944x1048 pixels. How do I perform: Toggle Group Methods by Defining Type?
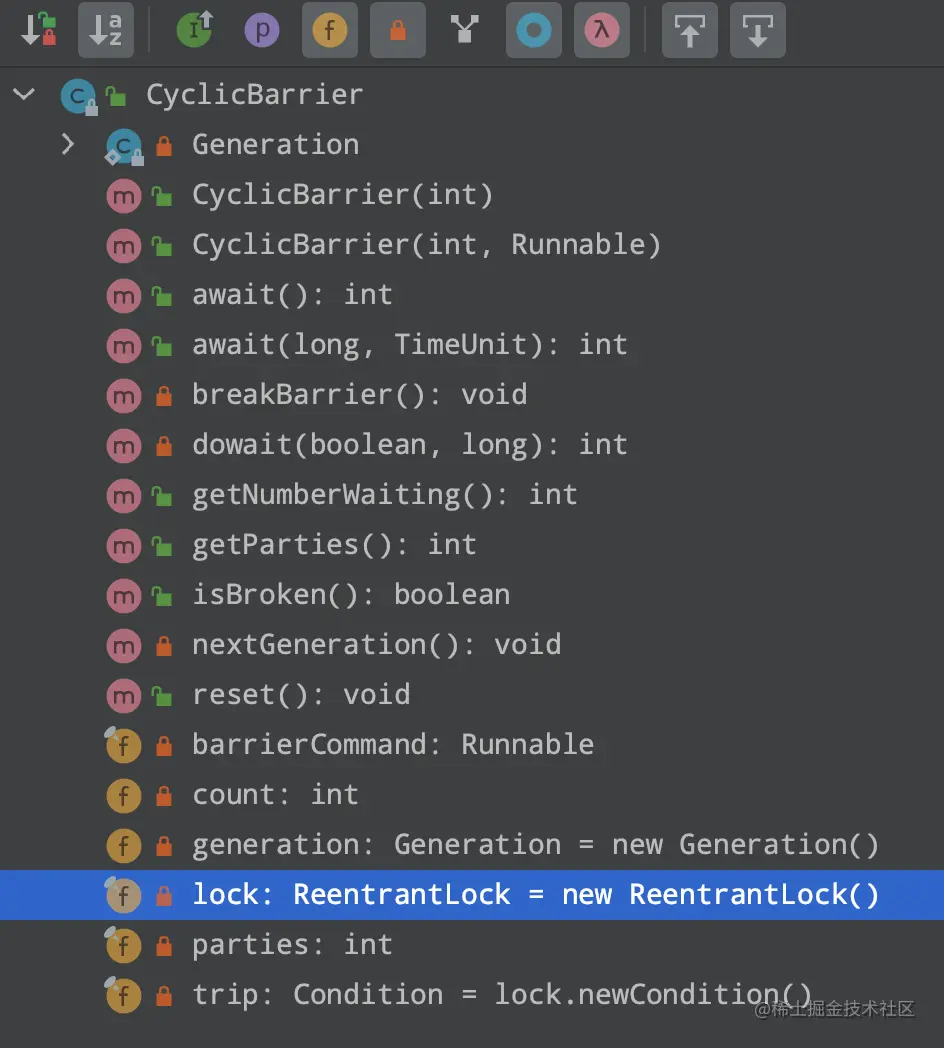[x=465, y=30]
